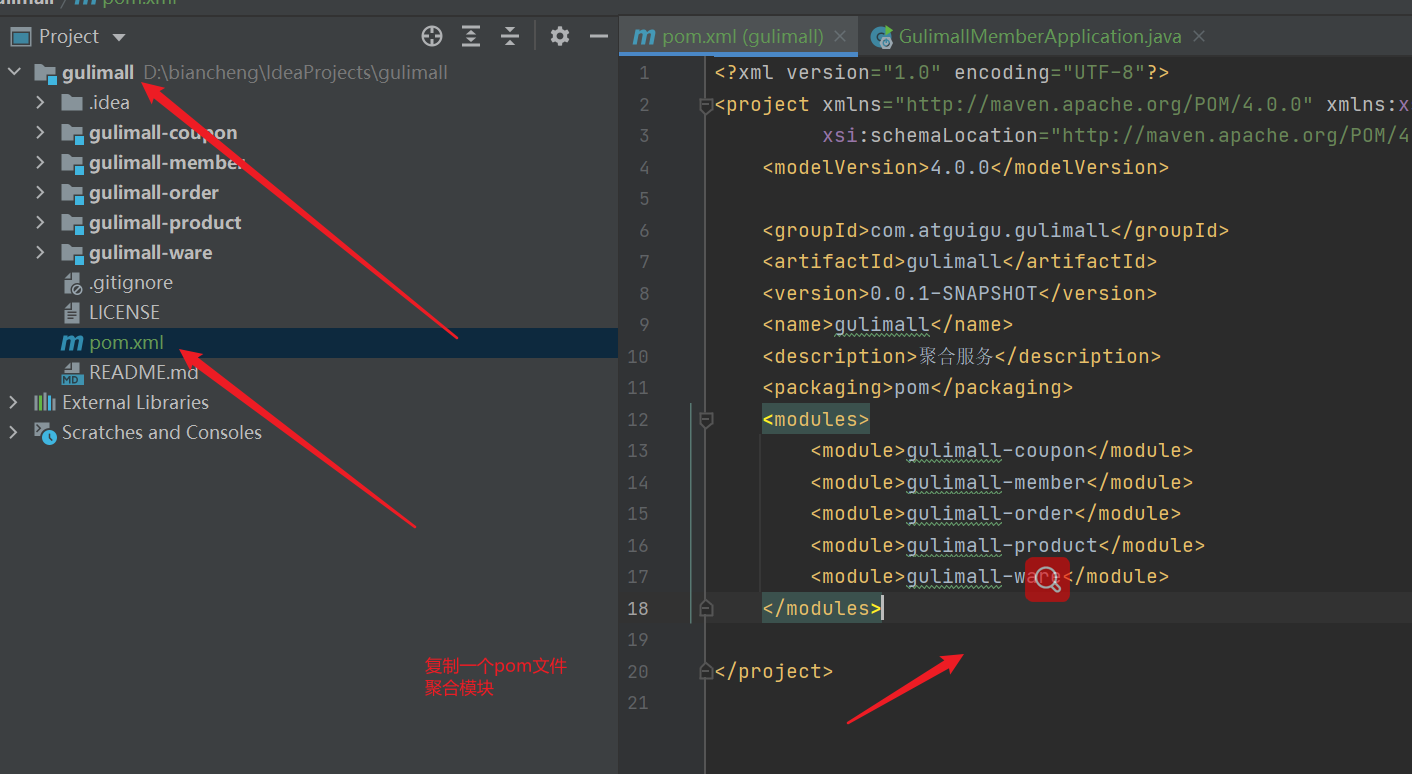Click the opening modules tag
This screenshot has height=774, width=1412.
[x=816, y=419]
